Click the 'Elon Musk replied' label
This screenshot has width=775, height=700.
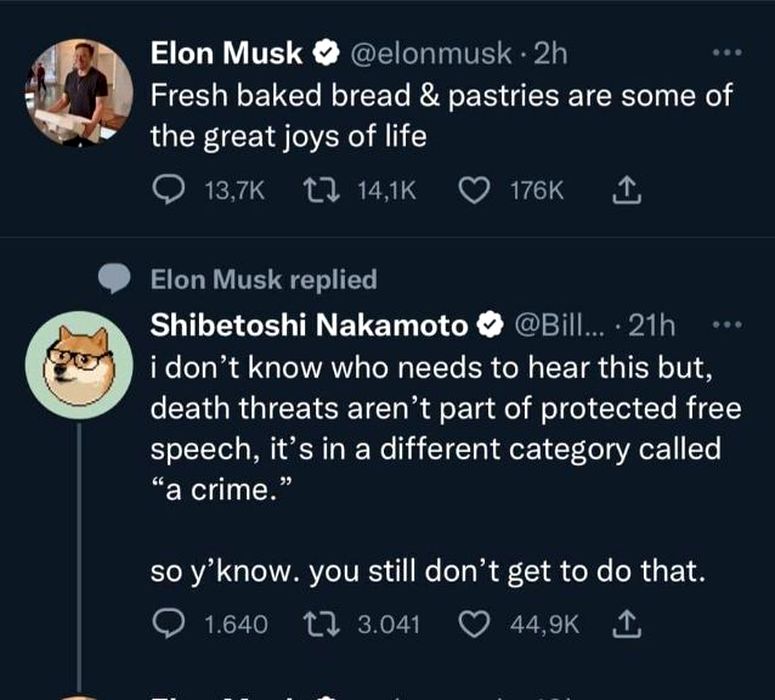click(x=263, y=280)
